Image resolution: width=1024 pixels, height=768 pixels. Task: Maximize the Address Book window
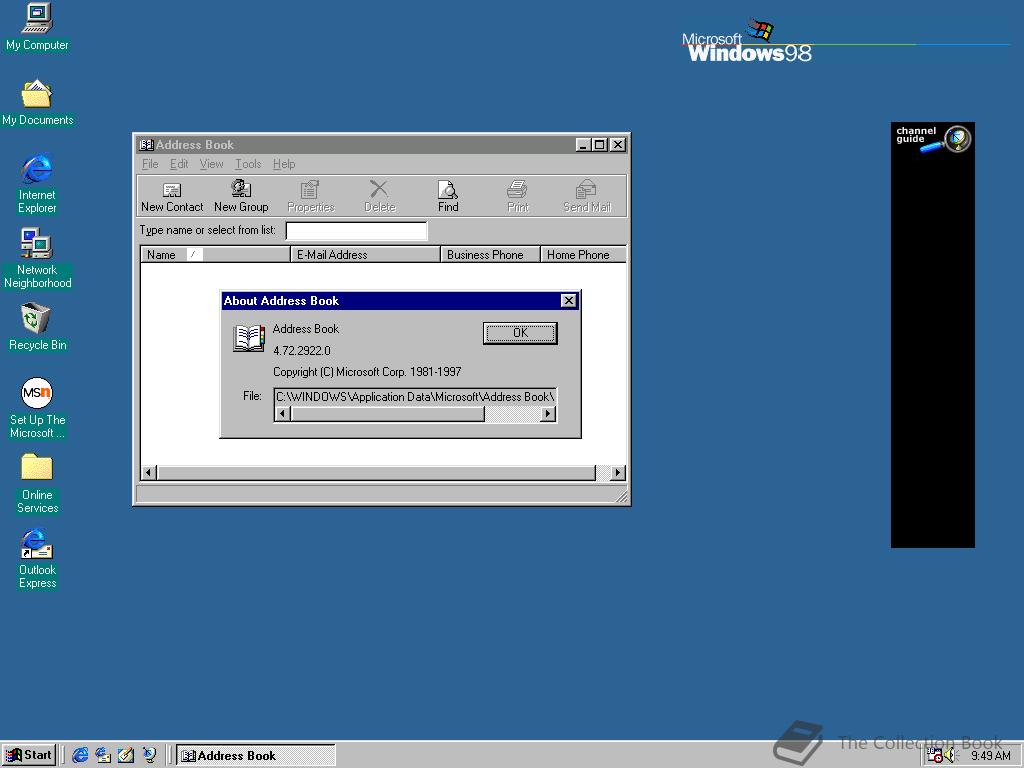point(600,144)
